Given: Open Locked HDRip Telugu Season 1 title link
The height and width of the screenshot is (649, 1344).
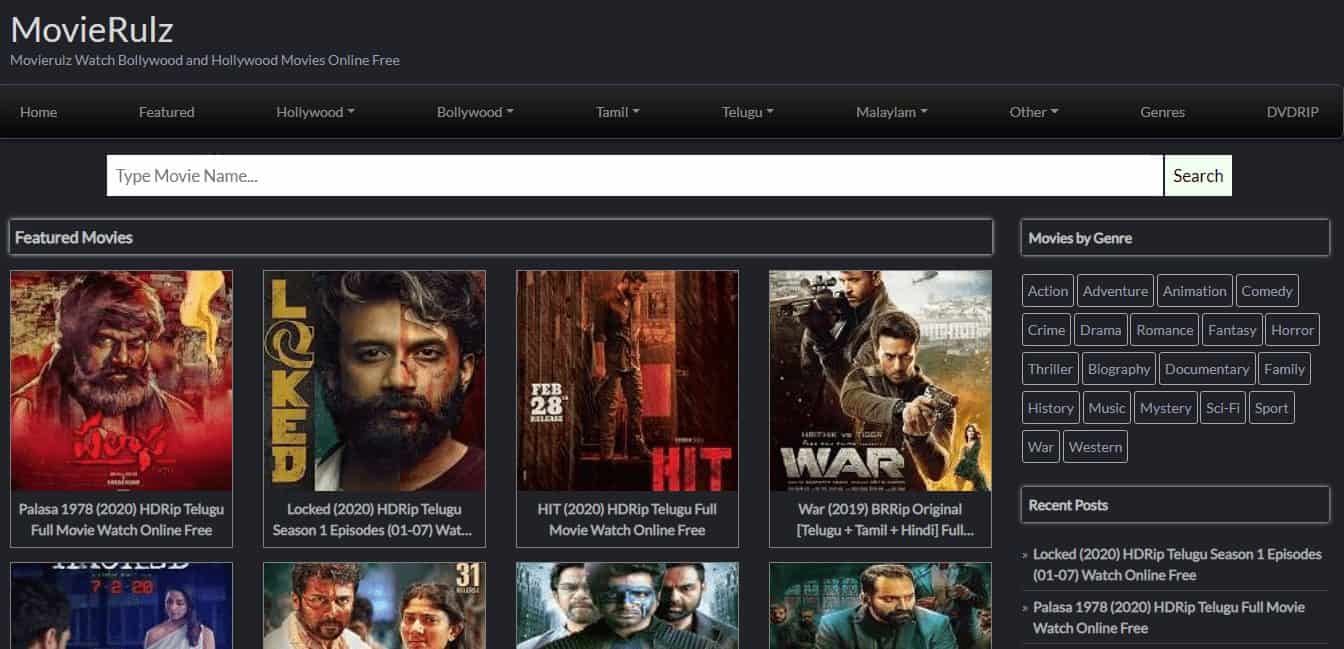Looking at the screenshot, I should (x=374, y=519).
